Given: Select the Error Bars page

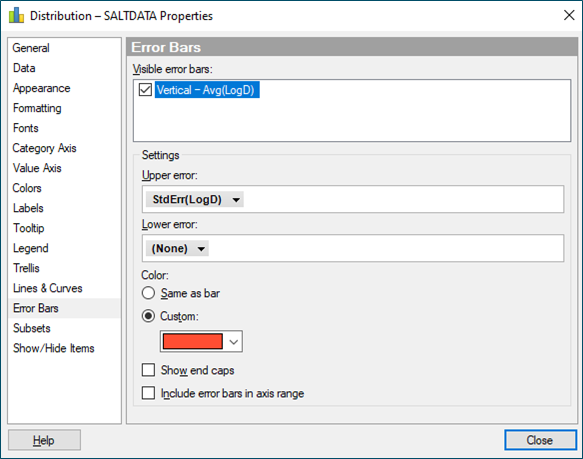Looking at the screenshot, I should point(64,308).
